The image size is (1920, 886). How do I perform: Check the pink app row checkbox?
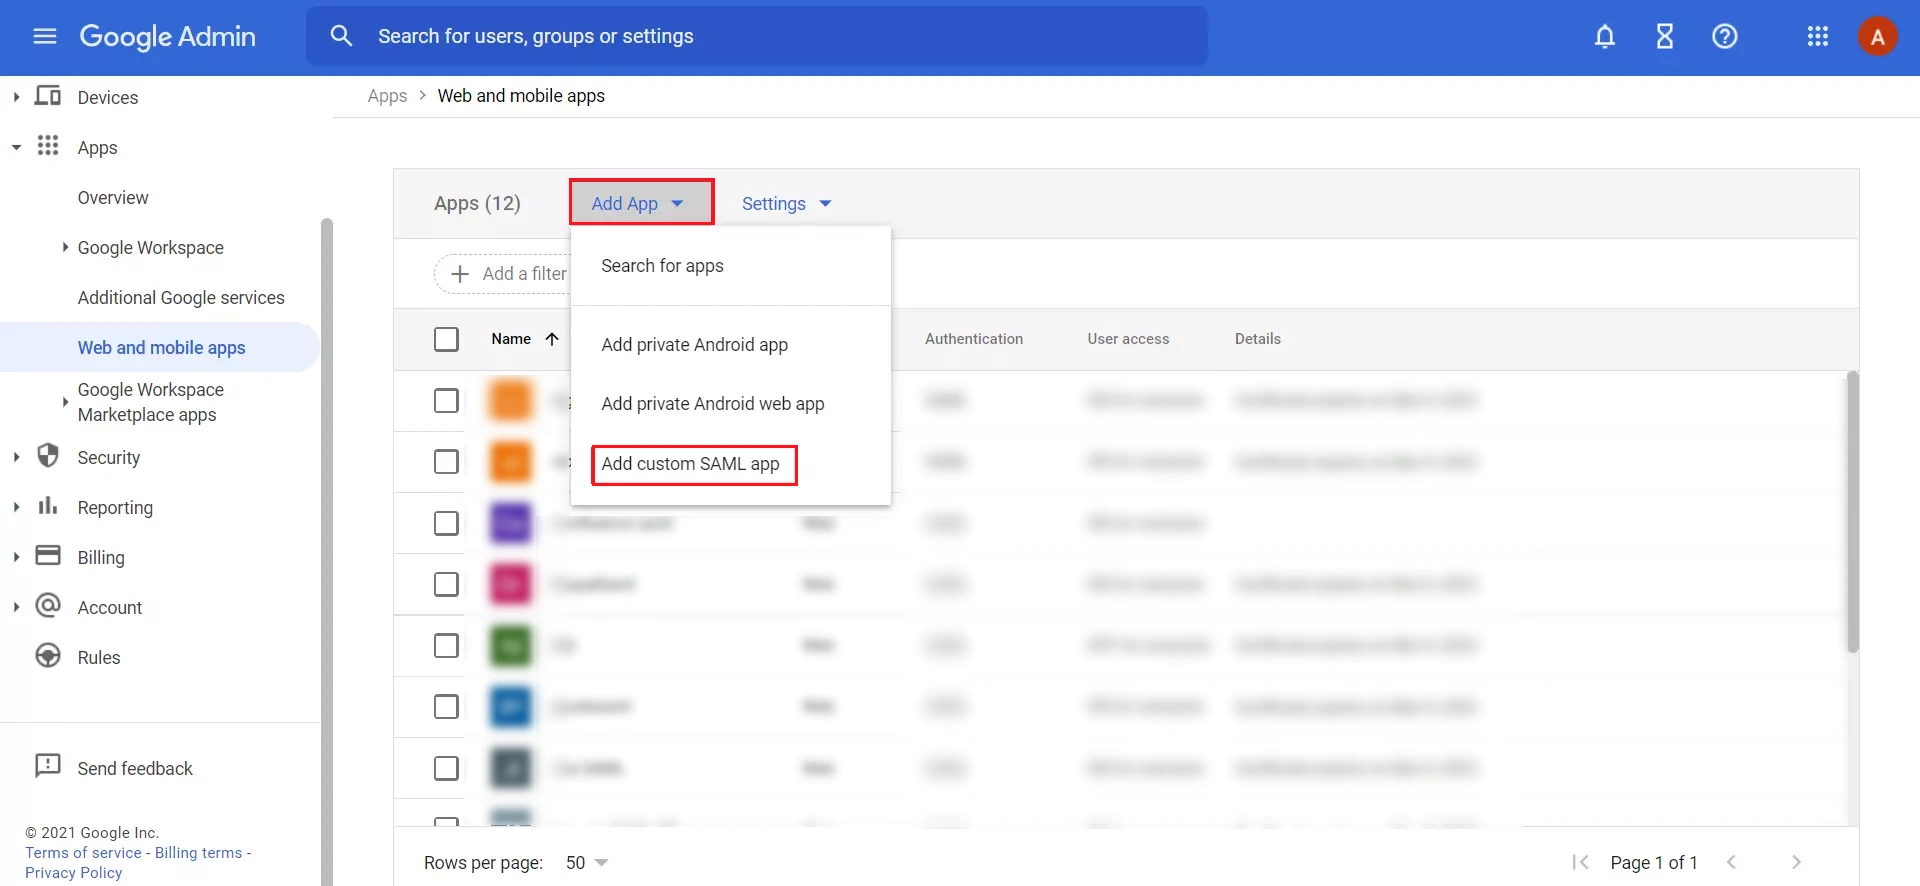click(x=447, y=584)
